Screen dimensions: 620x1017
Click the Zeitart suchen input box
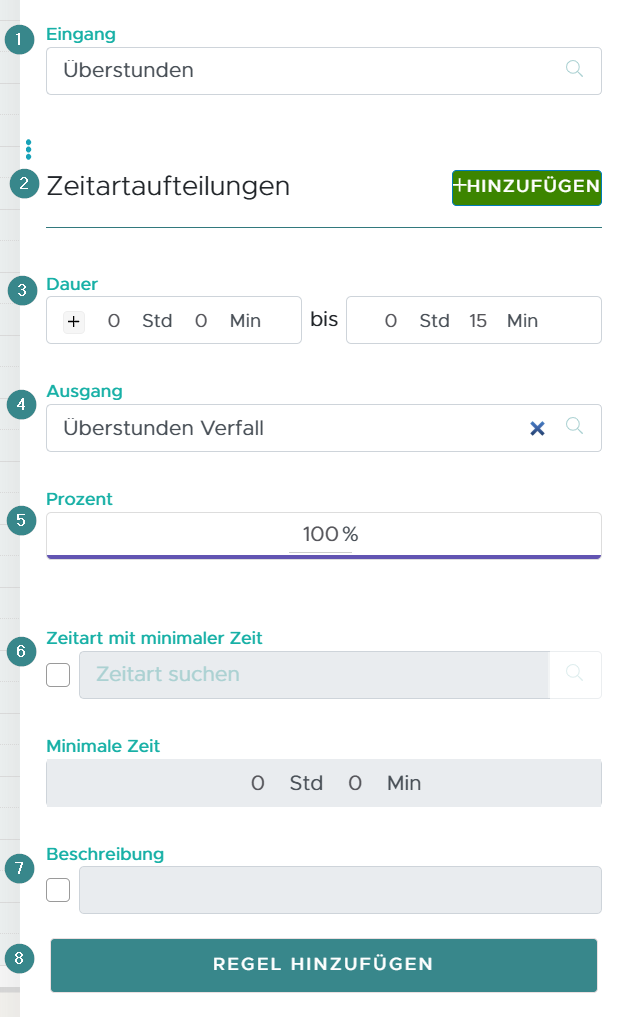point(300,675)
